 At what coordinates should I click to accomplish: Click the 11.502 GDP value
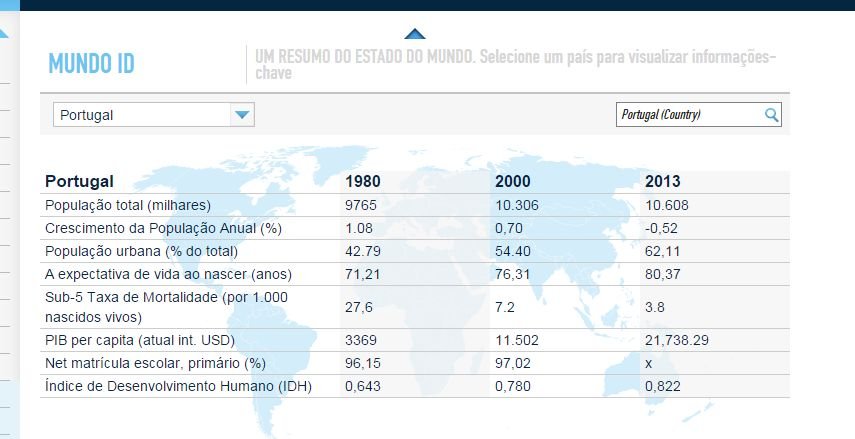pos(516,340)
